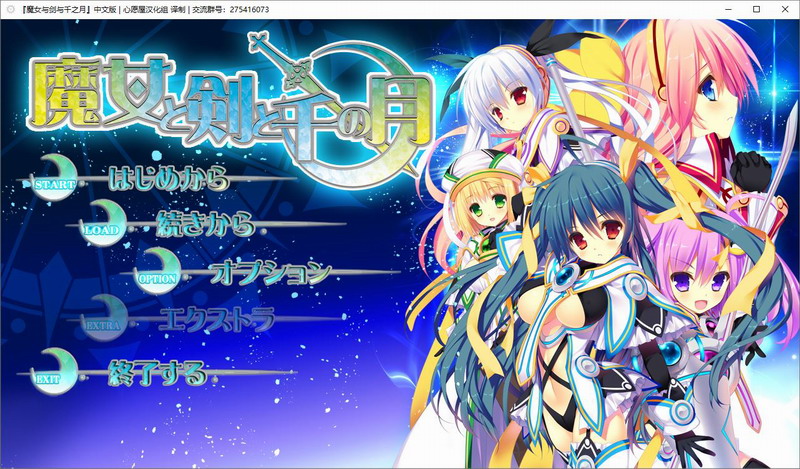Click the OPTION crescent moon icon
This screenshot has height=469, width=800.
point(157,269)
